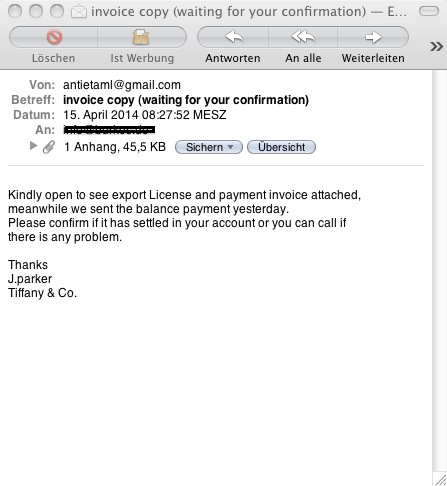The width and height of the screenshot is (447, 486).
Task: Click the Weiterleiten forward arrow icon
Action: (x=373, y=37)
